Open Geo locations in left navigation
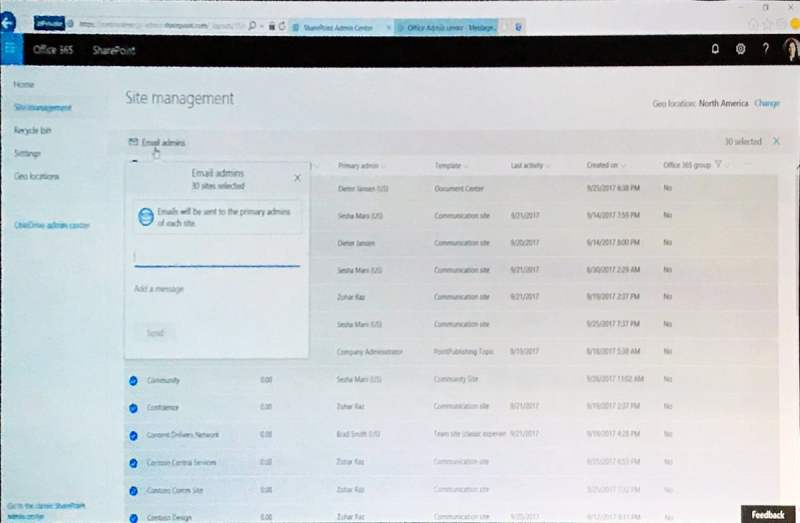800x523 pixels. pyautogui.click(x=36, y=176)
